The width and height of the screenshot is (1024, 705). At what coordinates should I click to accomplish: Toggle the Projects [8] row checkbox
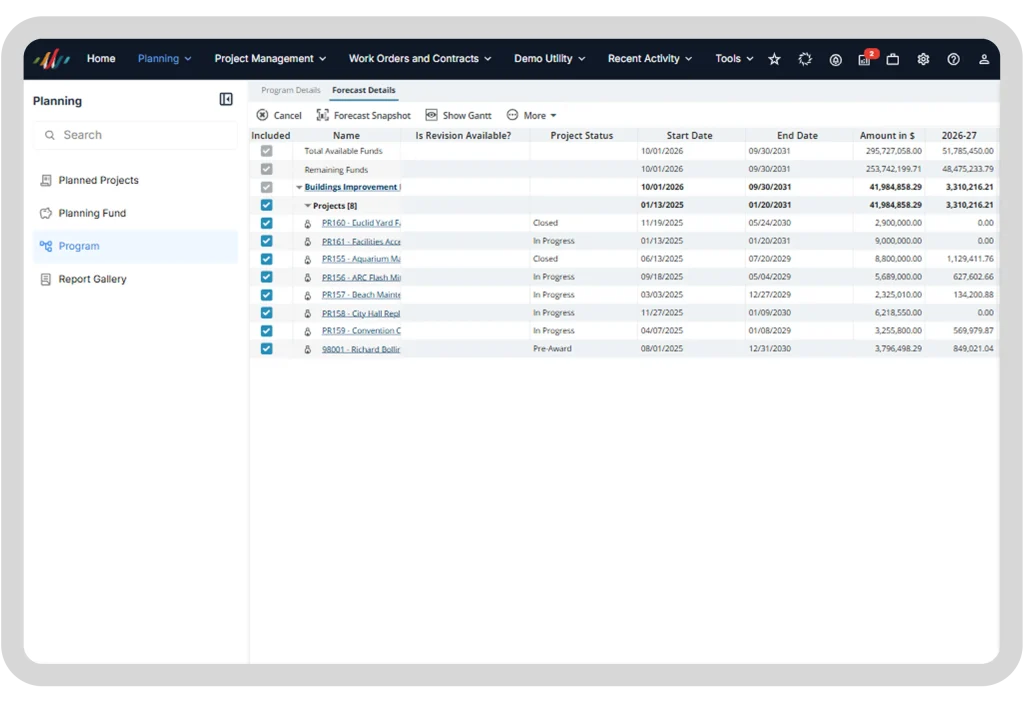click(x=266, y=205)
